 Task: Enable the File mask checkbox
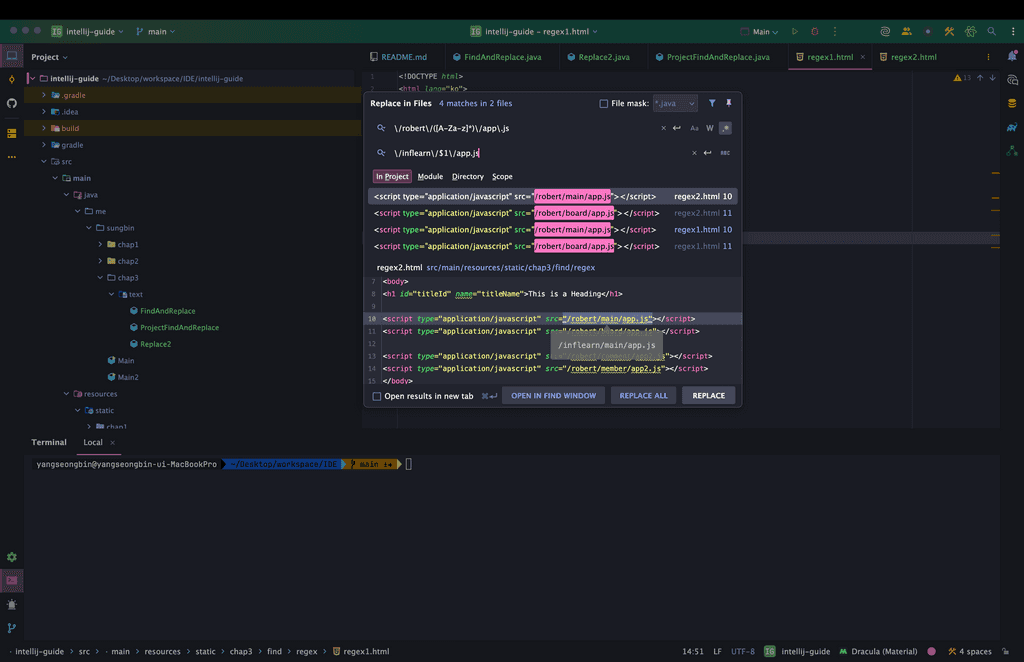point(603,104)
